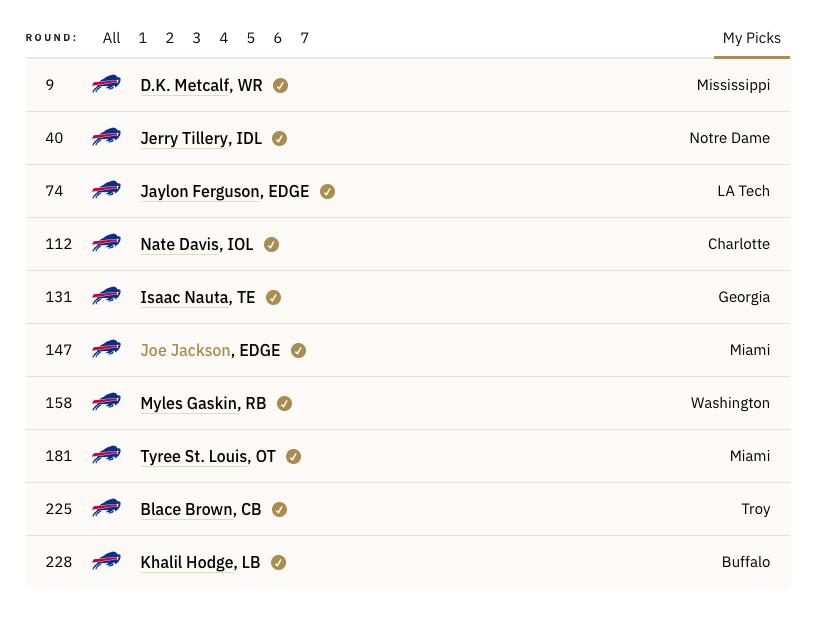Screen dimensions: 813x617
Task: Filter to round 1 picks
Action: click(x=143, y=38)
